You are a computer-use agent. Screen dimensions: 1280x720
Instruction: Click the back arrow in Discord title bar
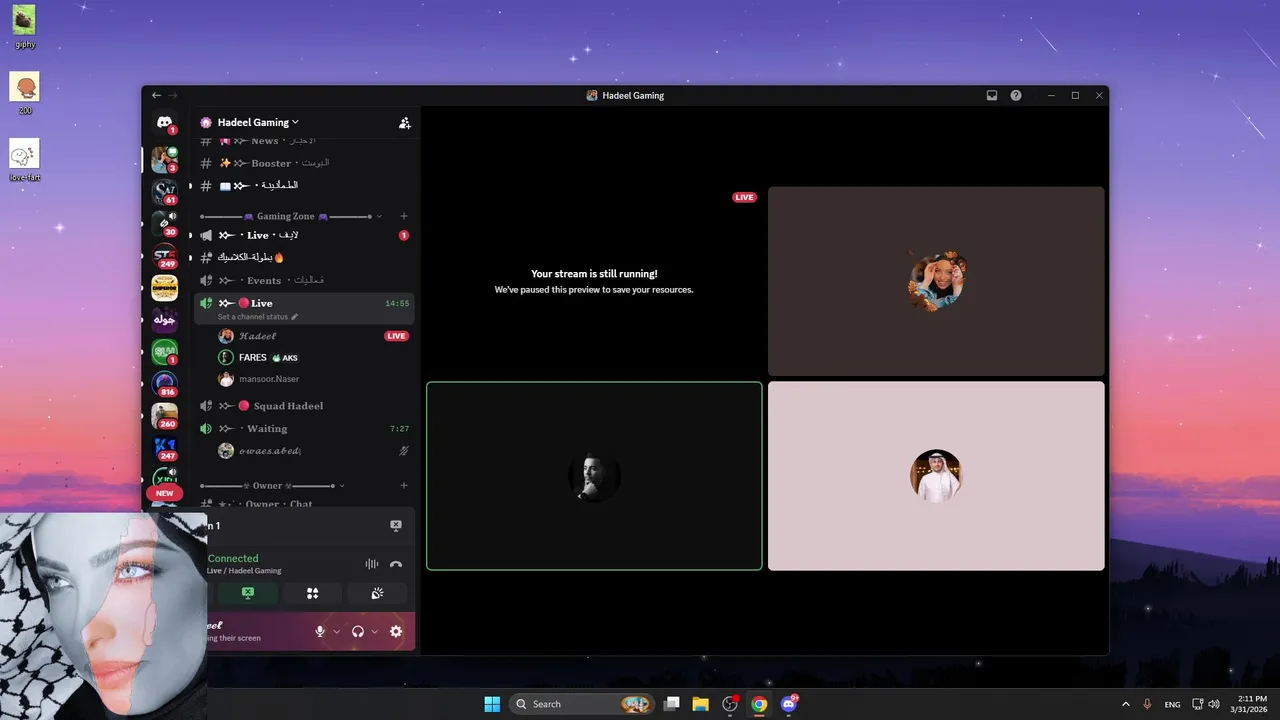(x=156, y=96)
